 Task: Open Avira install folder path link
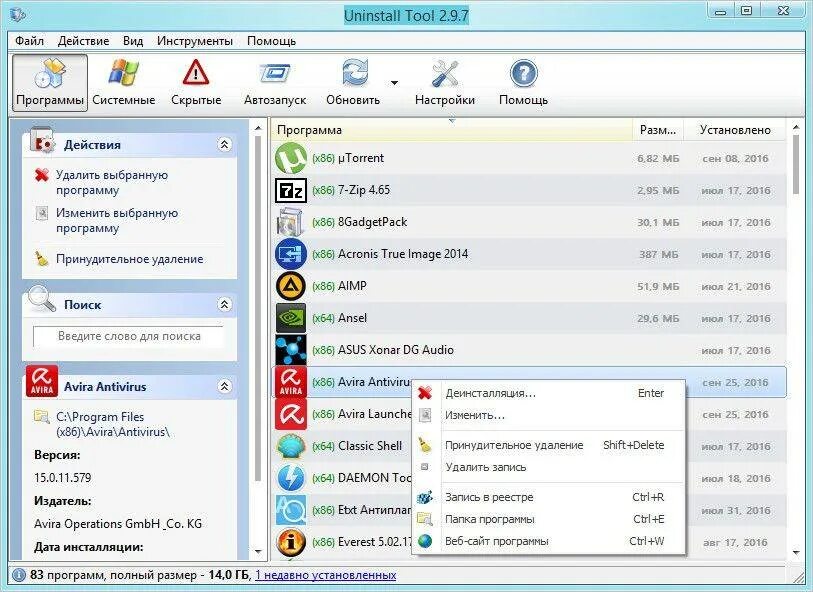(113, 424)
